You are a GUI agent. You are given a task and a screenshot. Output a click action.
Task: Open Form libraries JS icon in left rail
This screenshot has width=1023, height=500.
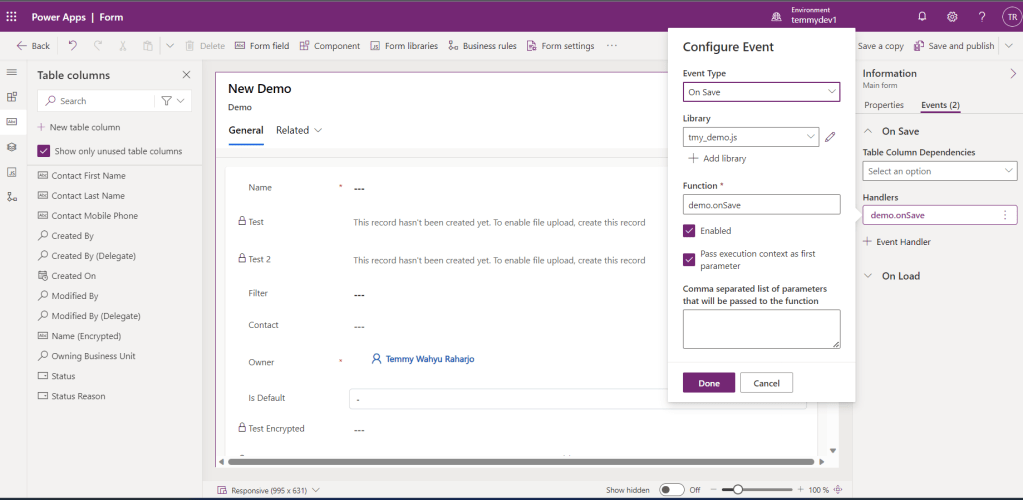(x=11, y=172)
